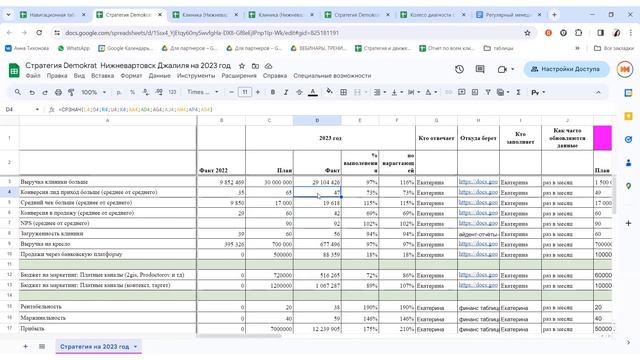
Task: Insert comment from toolbar
Action: 462,93
